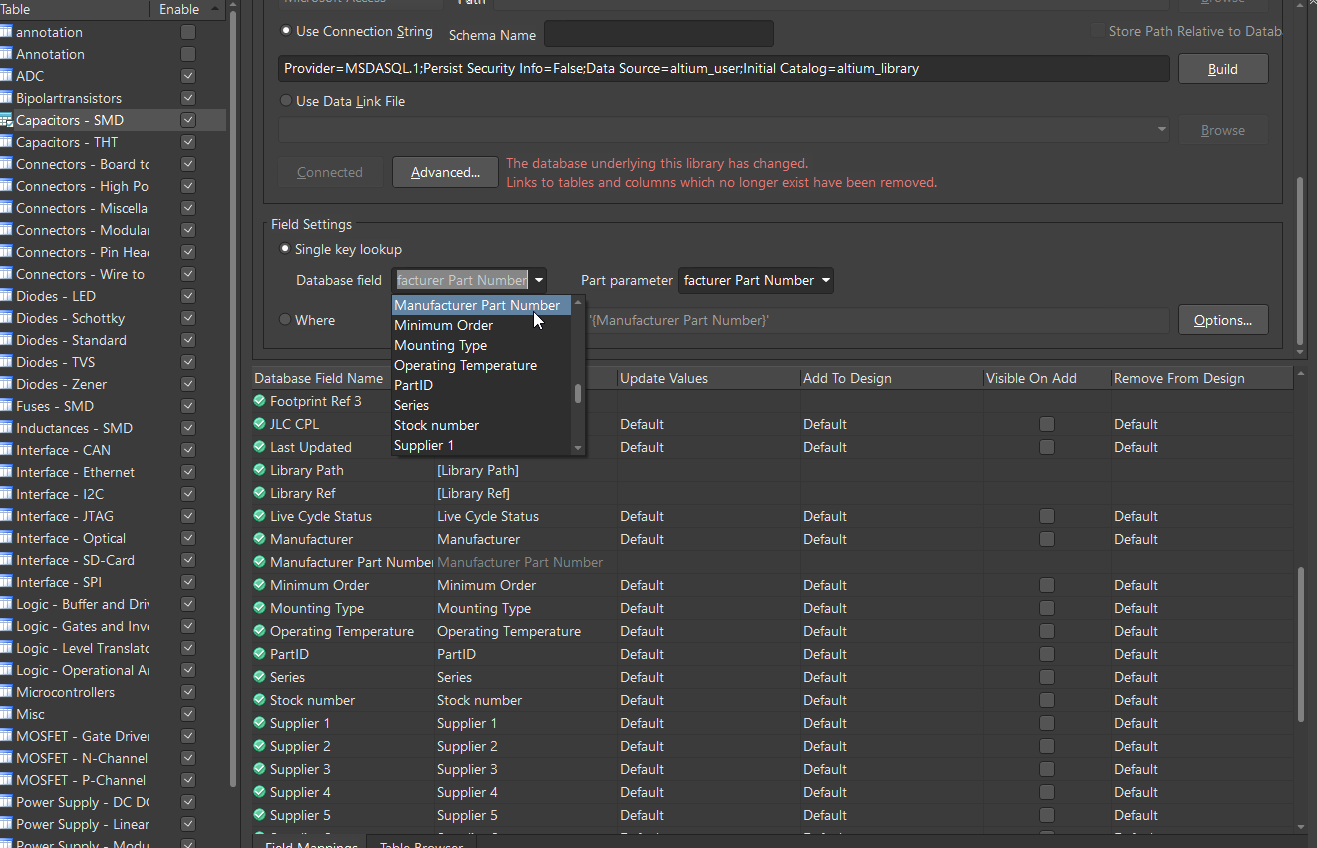Select the Where radio button

286,320
